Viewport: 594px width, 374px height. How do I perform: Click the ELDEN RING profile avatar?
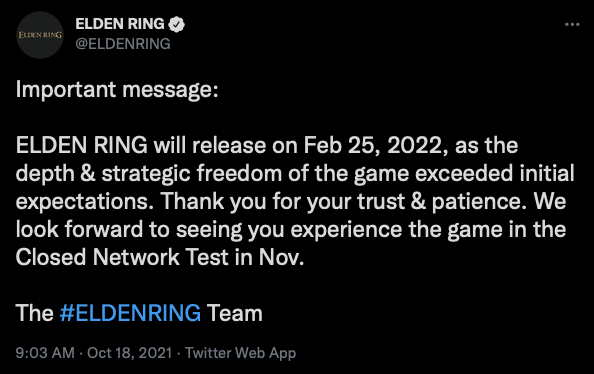pyautogui.click(x=40, y=35)
